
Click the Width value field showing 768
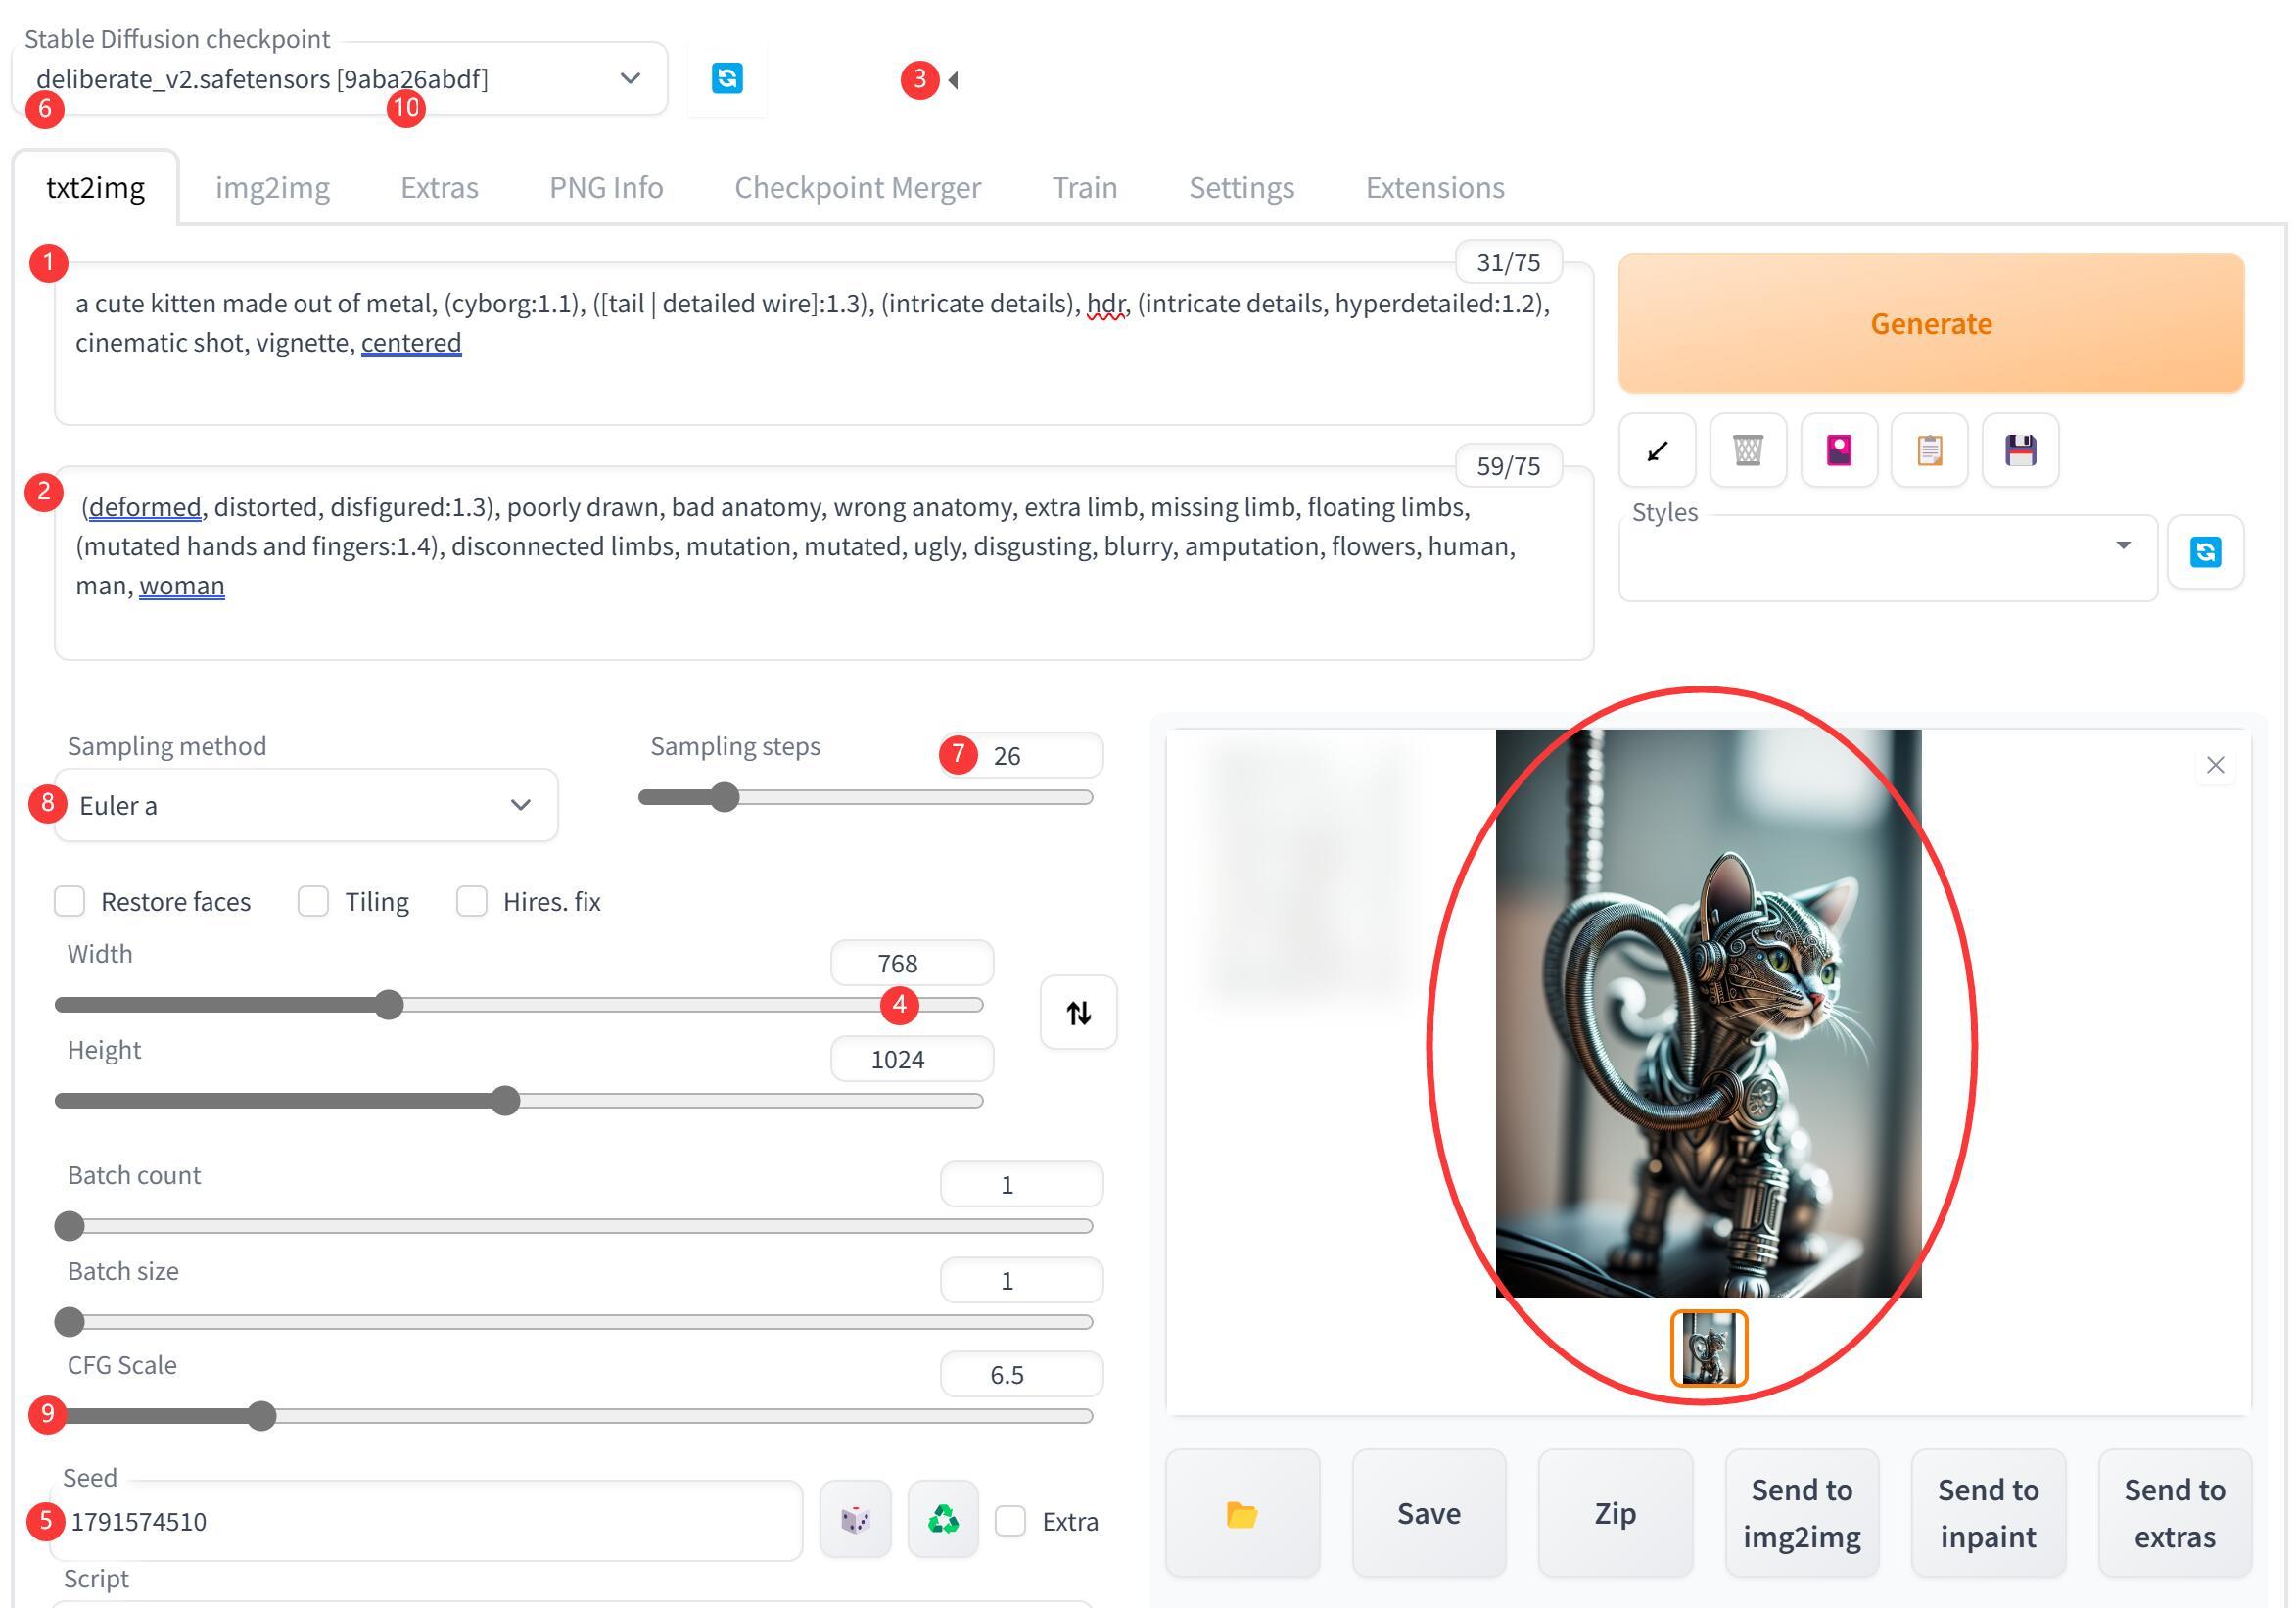click(912, 963)
